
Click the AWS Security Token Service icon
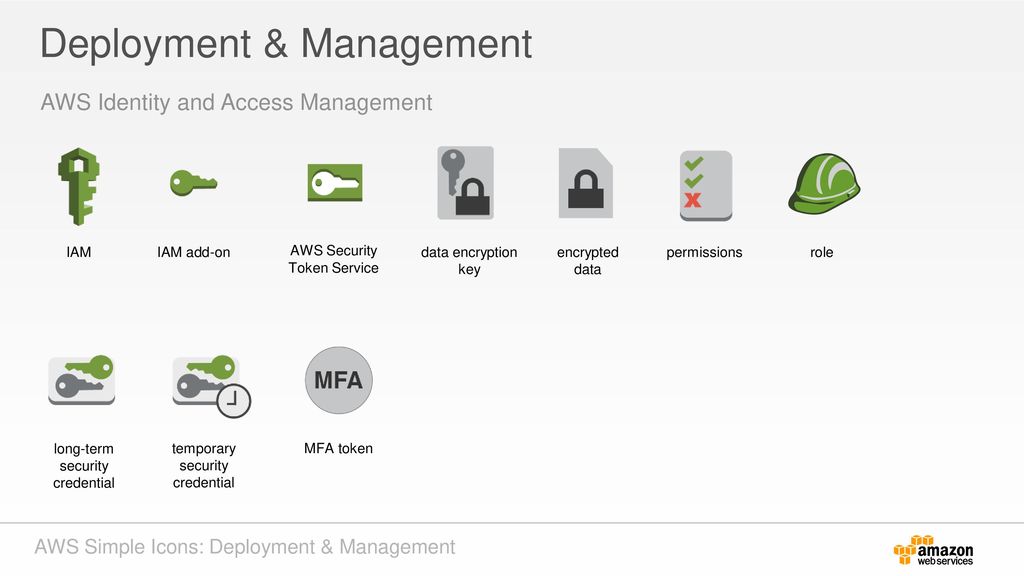coord(335,182)
